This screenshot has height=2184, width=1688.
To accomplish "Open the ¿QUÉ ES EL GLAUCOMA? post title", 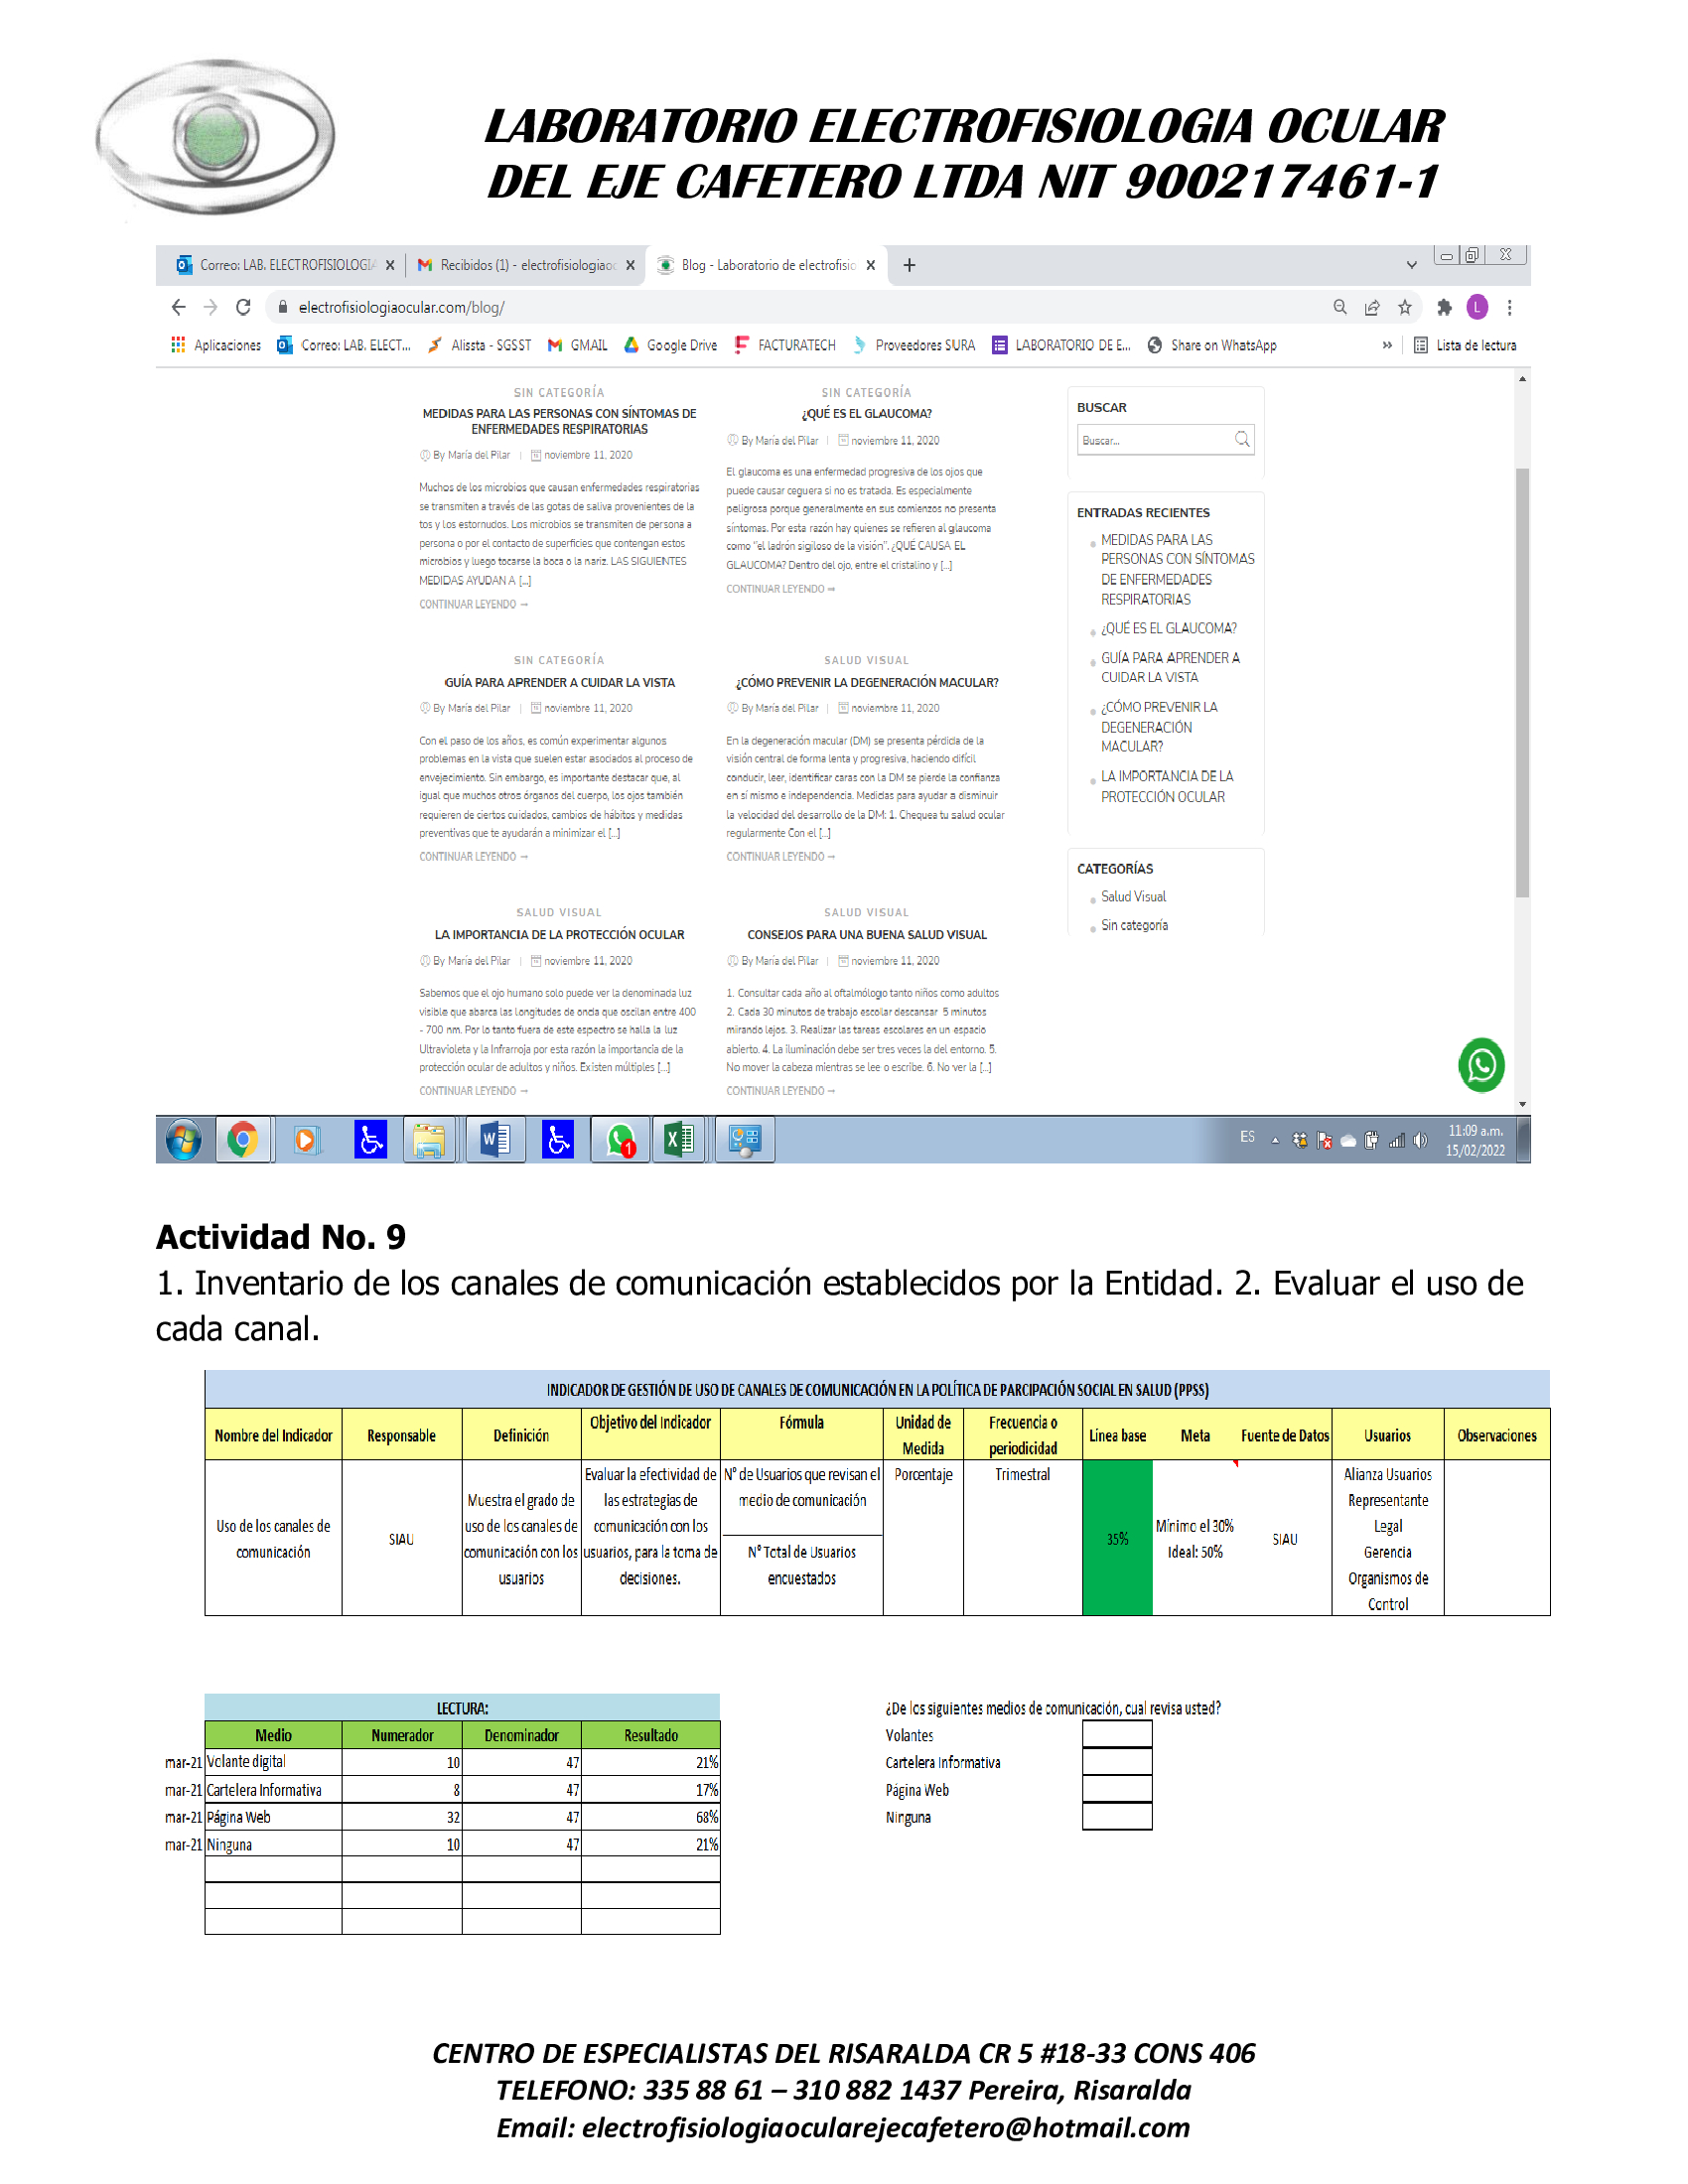I will pyautogui.click(x=866, y=413).
